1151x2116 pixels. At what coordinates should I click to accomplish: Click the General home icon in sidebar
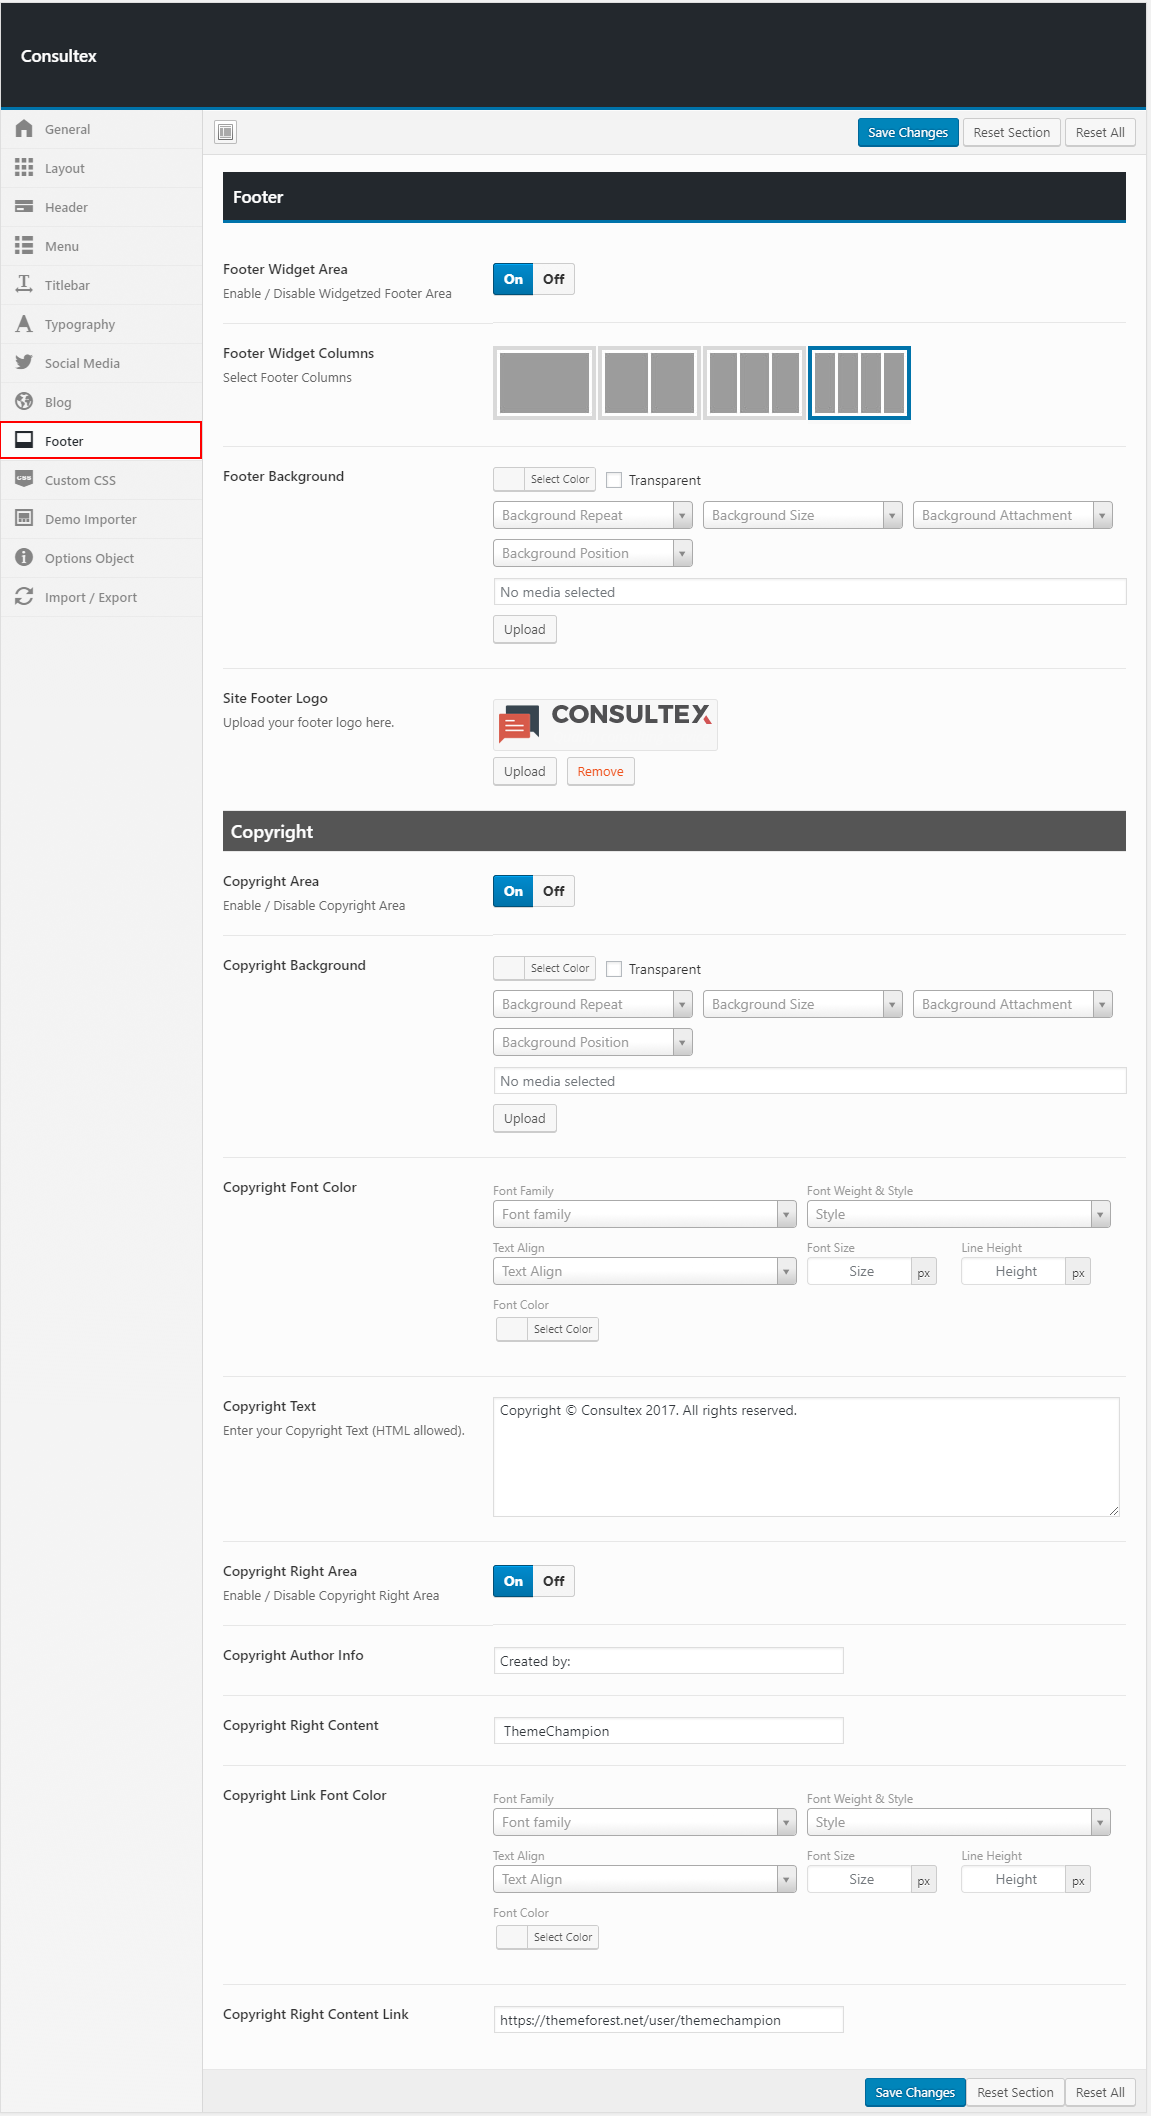24,129
